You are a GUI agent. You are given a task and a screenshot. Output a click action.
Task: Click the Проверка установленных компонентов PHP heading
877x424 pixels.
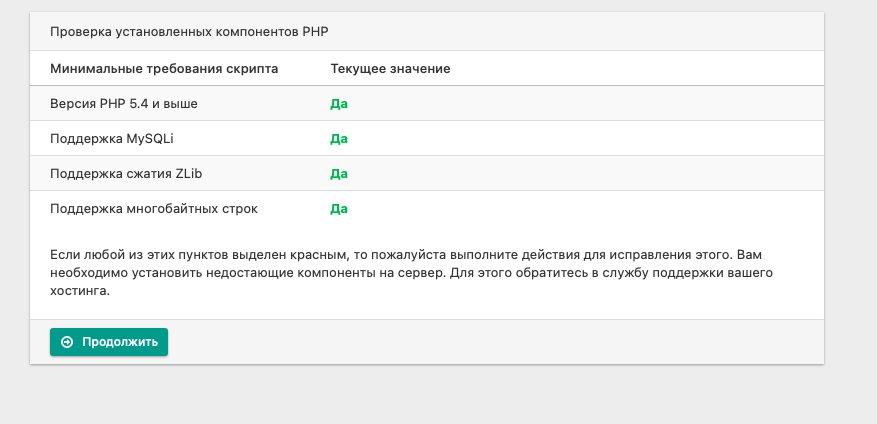pyautogui.click(x=189, y=31)
